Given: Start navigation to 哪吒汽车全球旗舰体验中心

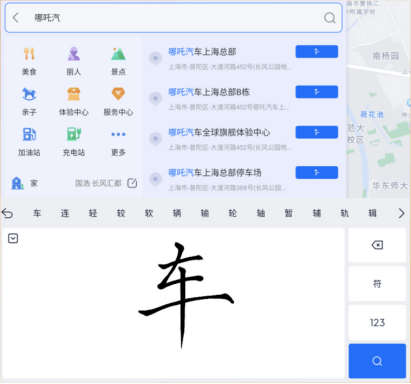Looking at the screenshot, I should [x=317, y=132].
